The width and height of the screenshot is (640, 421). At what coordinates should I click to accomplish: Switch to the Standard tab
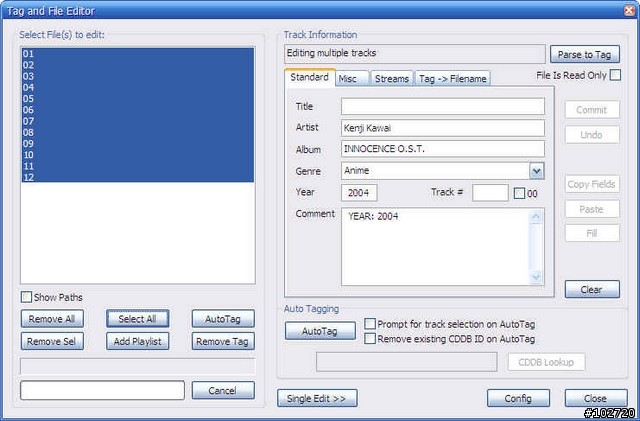click(x=309, y=77)
